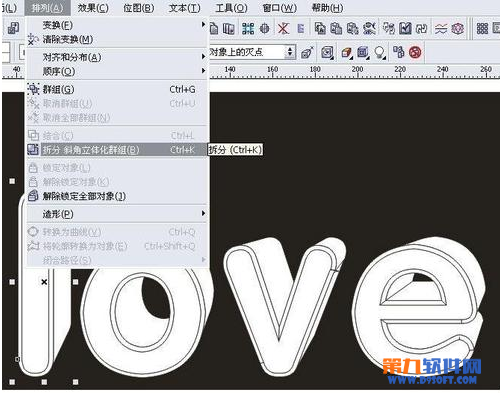Click the group icon beside 群组(G)
This screenshot has height=393, width=500.
tap(33, 89)
